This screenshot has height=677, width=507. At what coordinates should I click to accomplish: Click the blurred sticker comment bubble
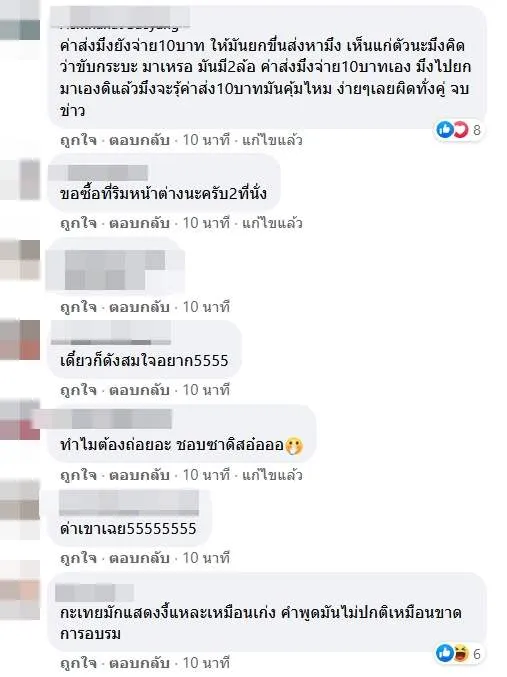[x=115, y=265]
